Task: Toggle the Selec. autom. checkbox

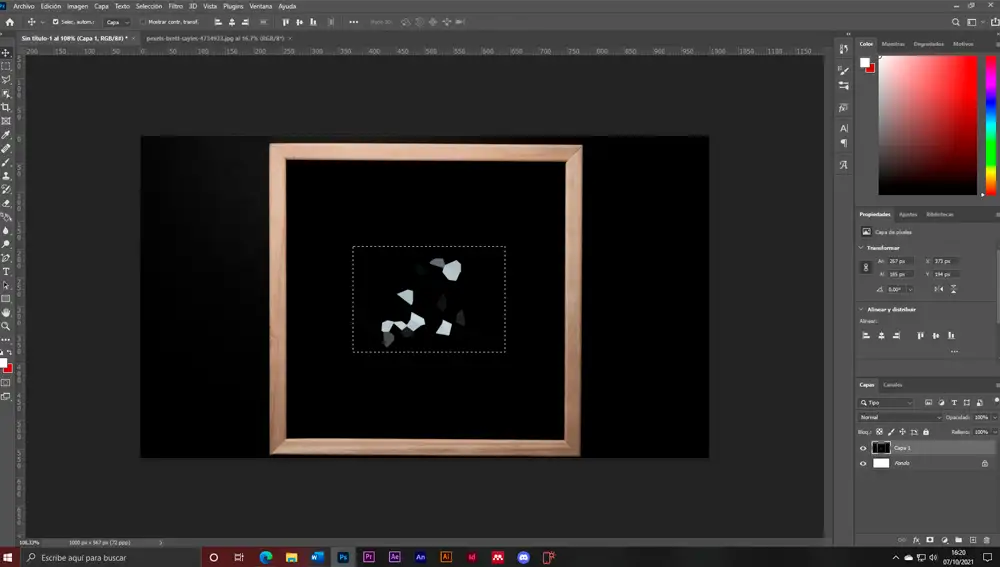Action: (x=55, y=22)
